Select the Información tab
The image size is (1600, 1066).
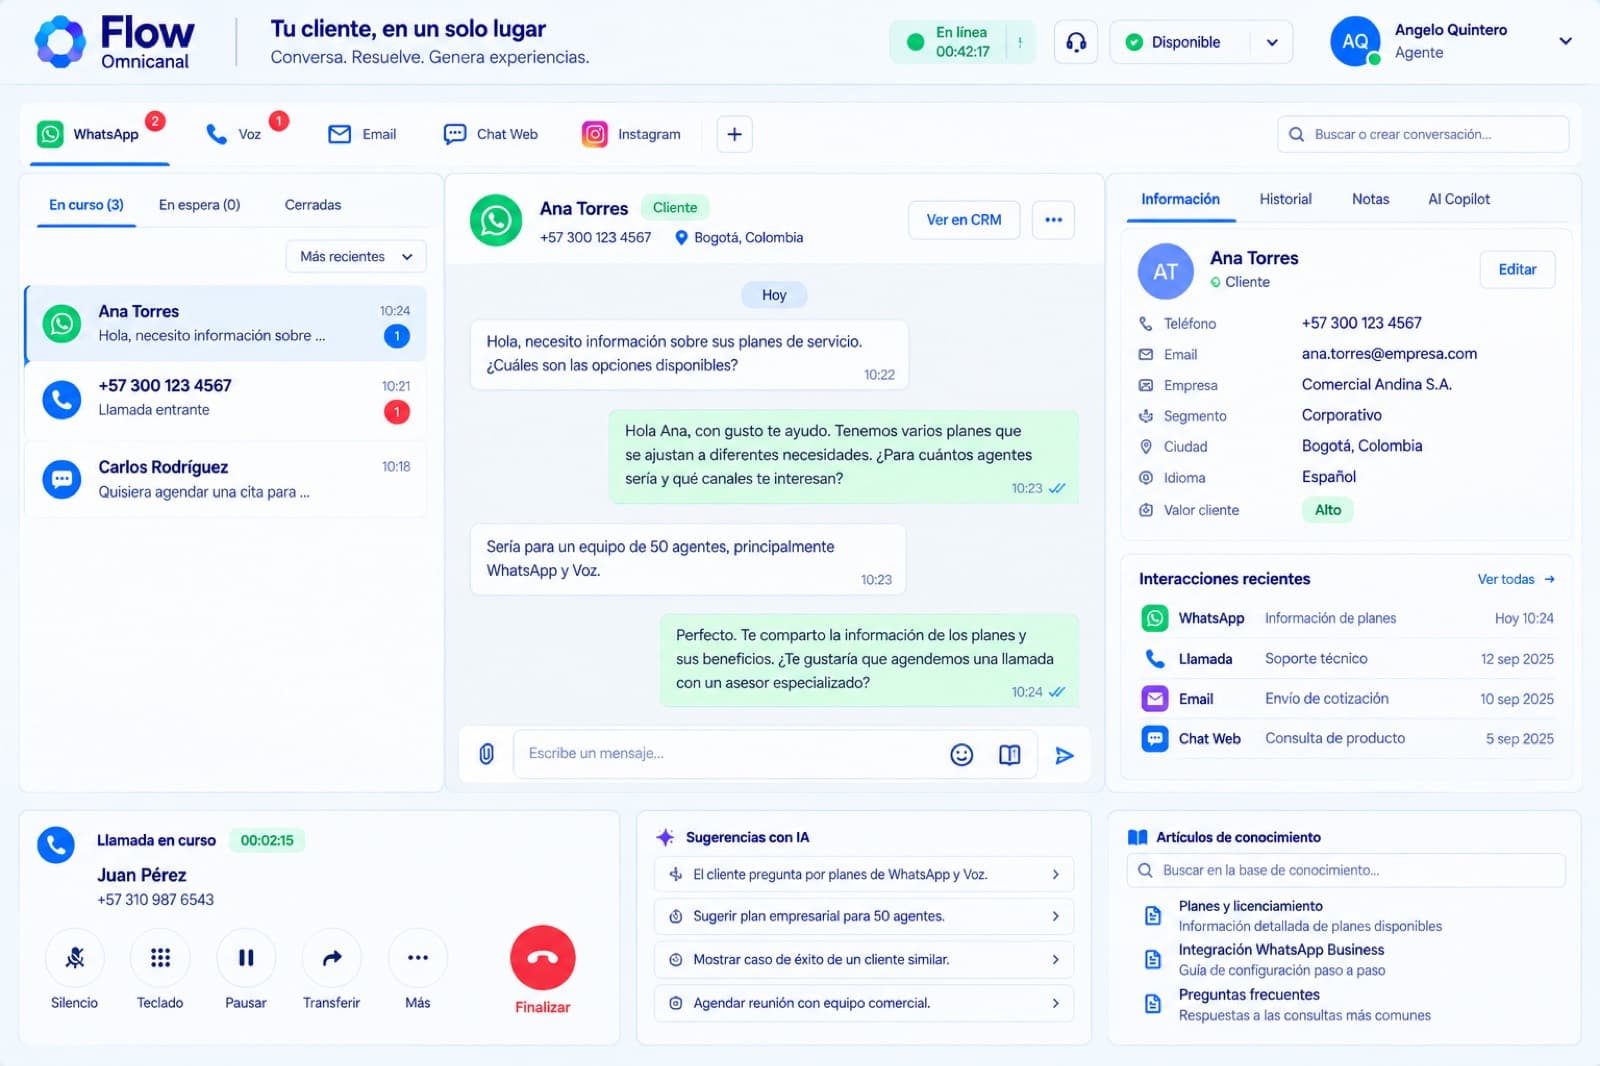tap(1180, 199)
